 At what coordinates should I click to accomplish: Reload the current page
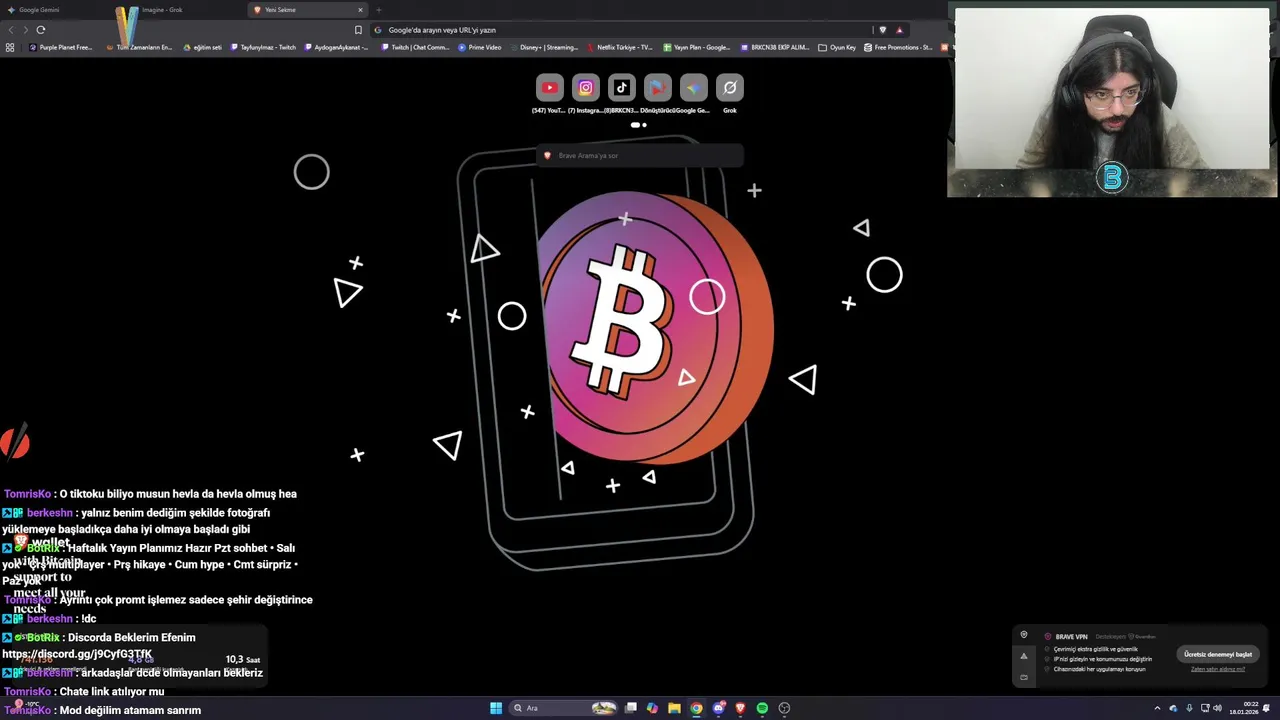click(x=41, y=30)
